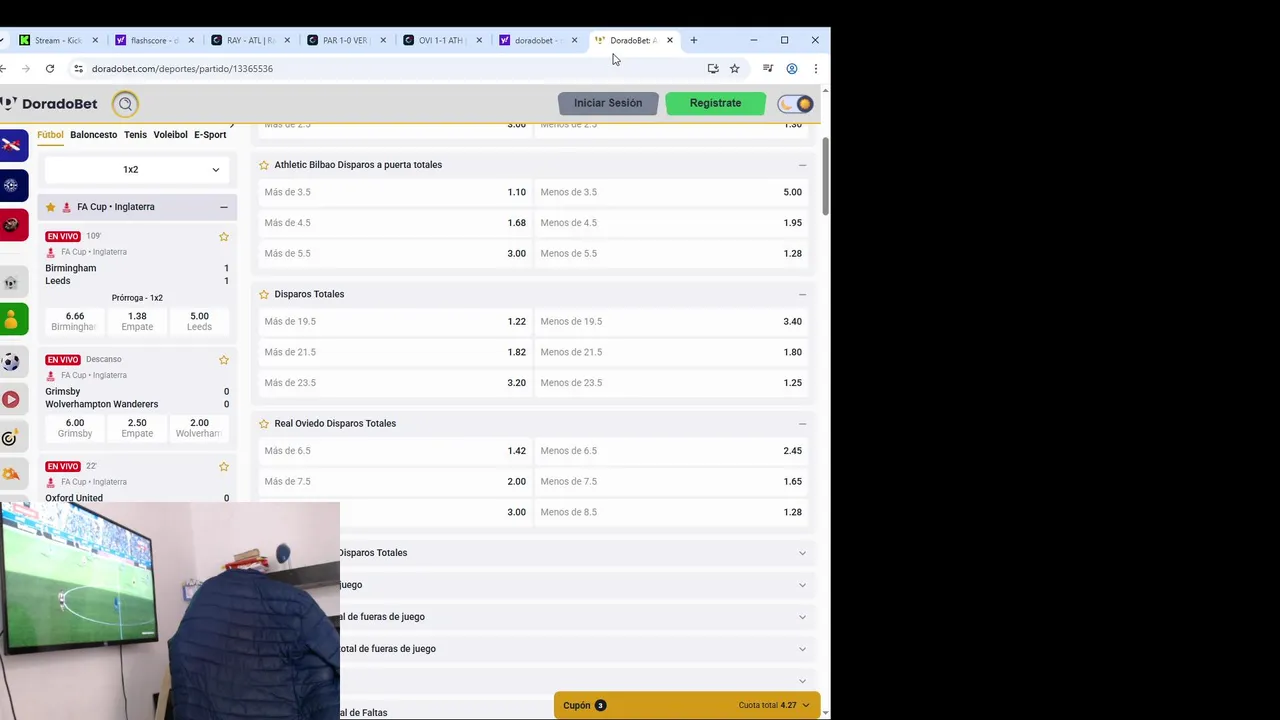Close the active DoradoBet tab

[669, 40]
